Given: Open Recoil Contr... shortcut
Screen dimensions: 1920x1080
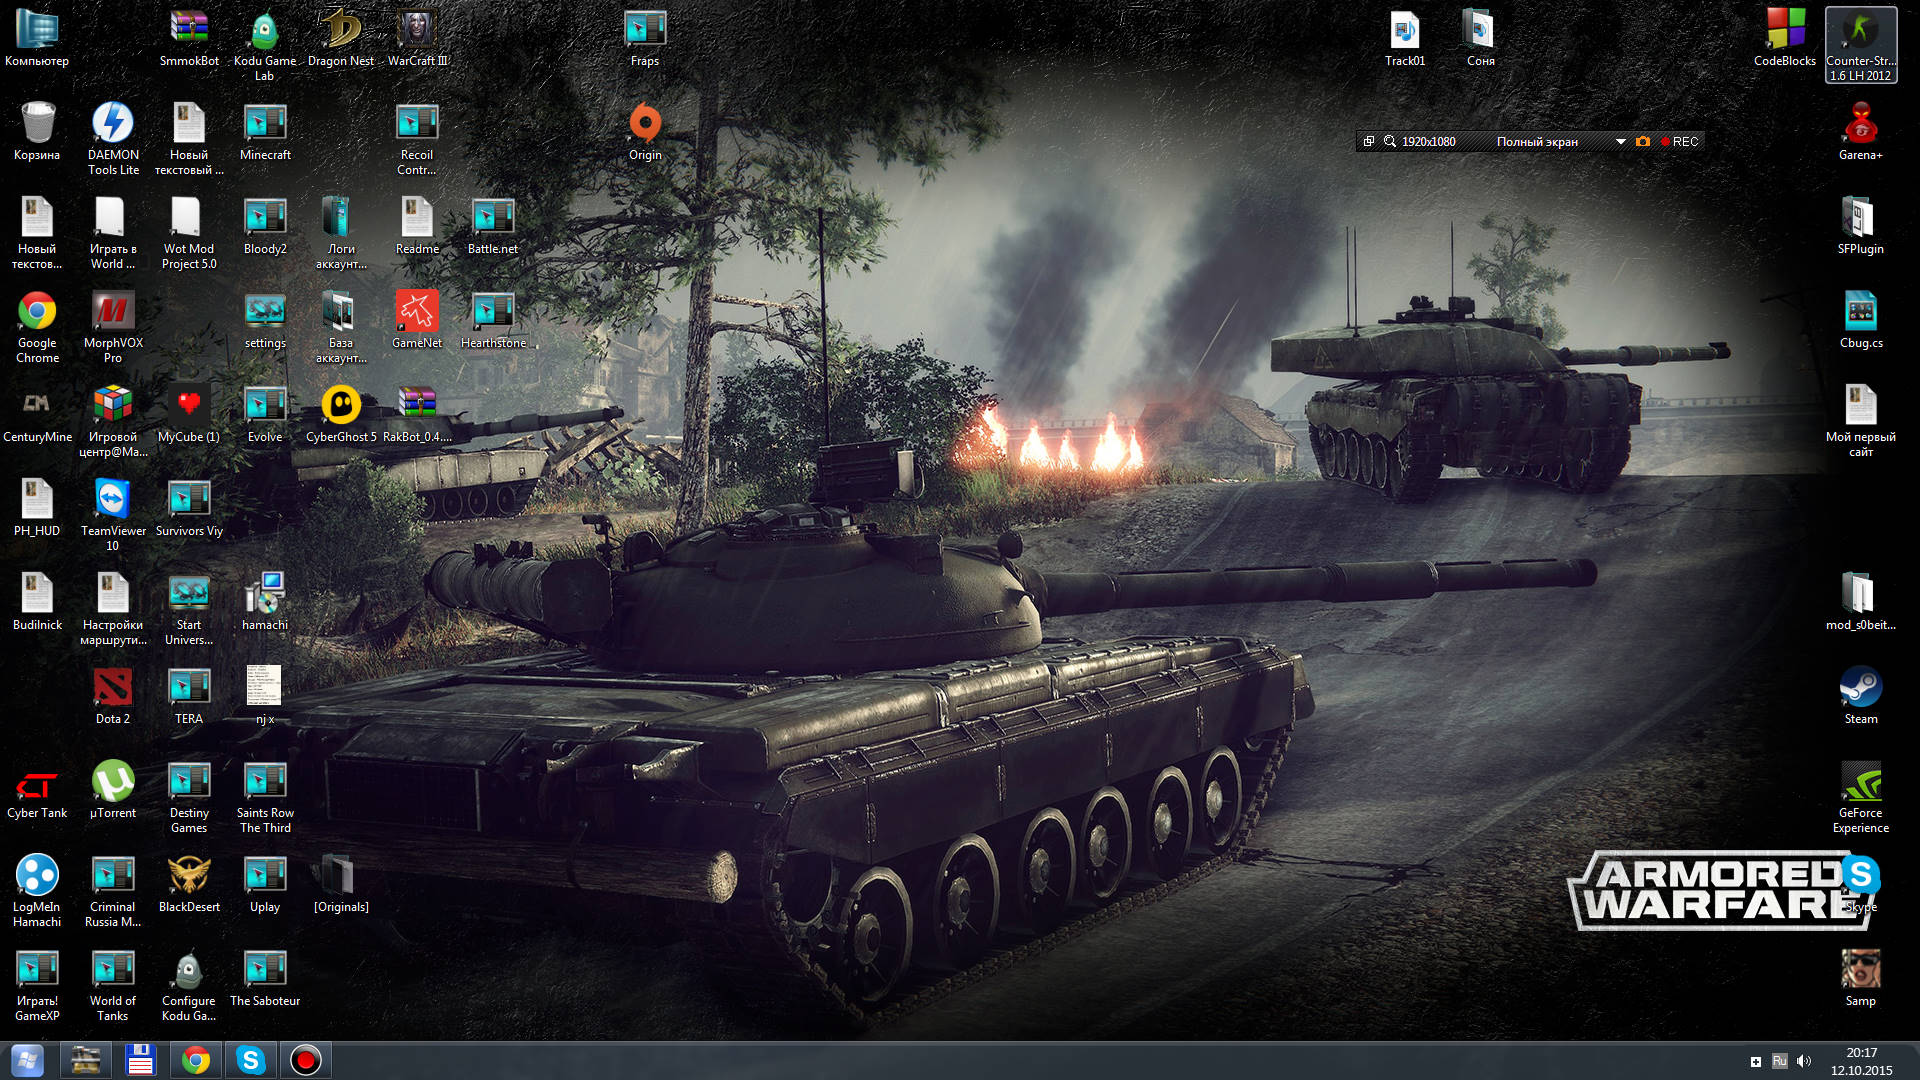Looking at the screenshot, I should (417, 138).
